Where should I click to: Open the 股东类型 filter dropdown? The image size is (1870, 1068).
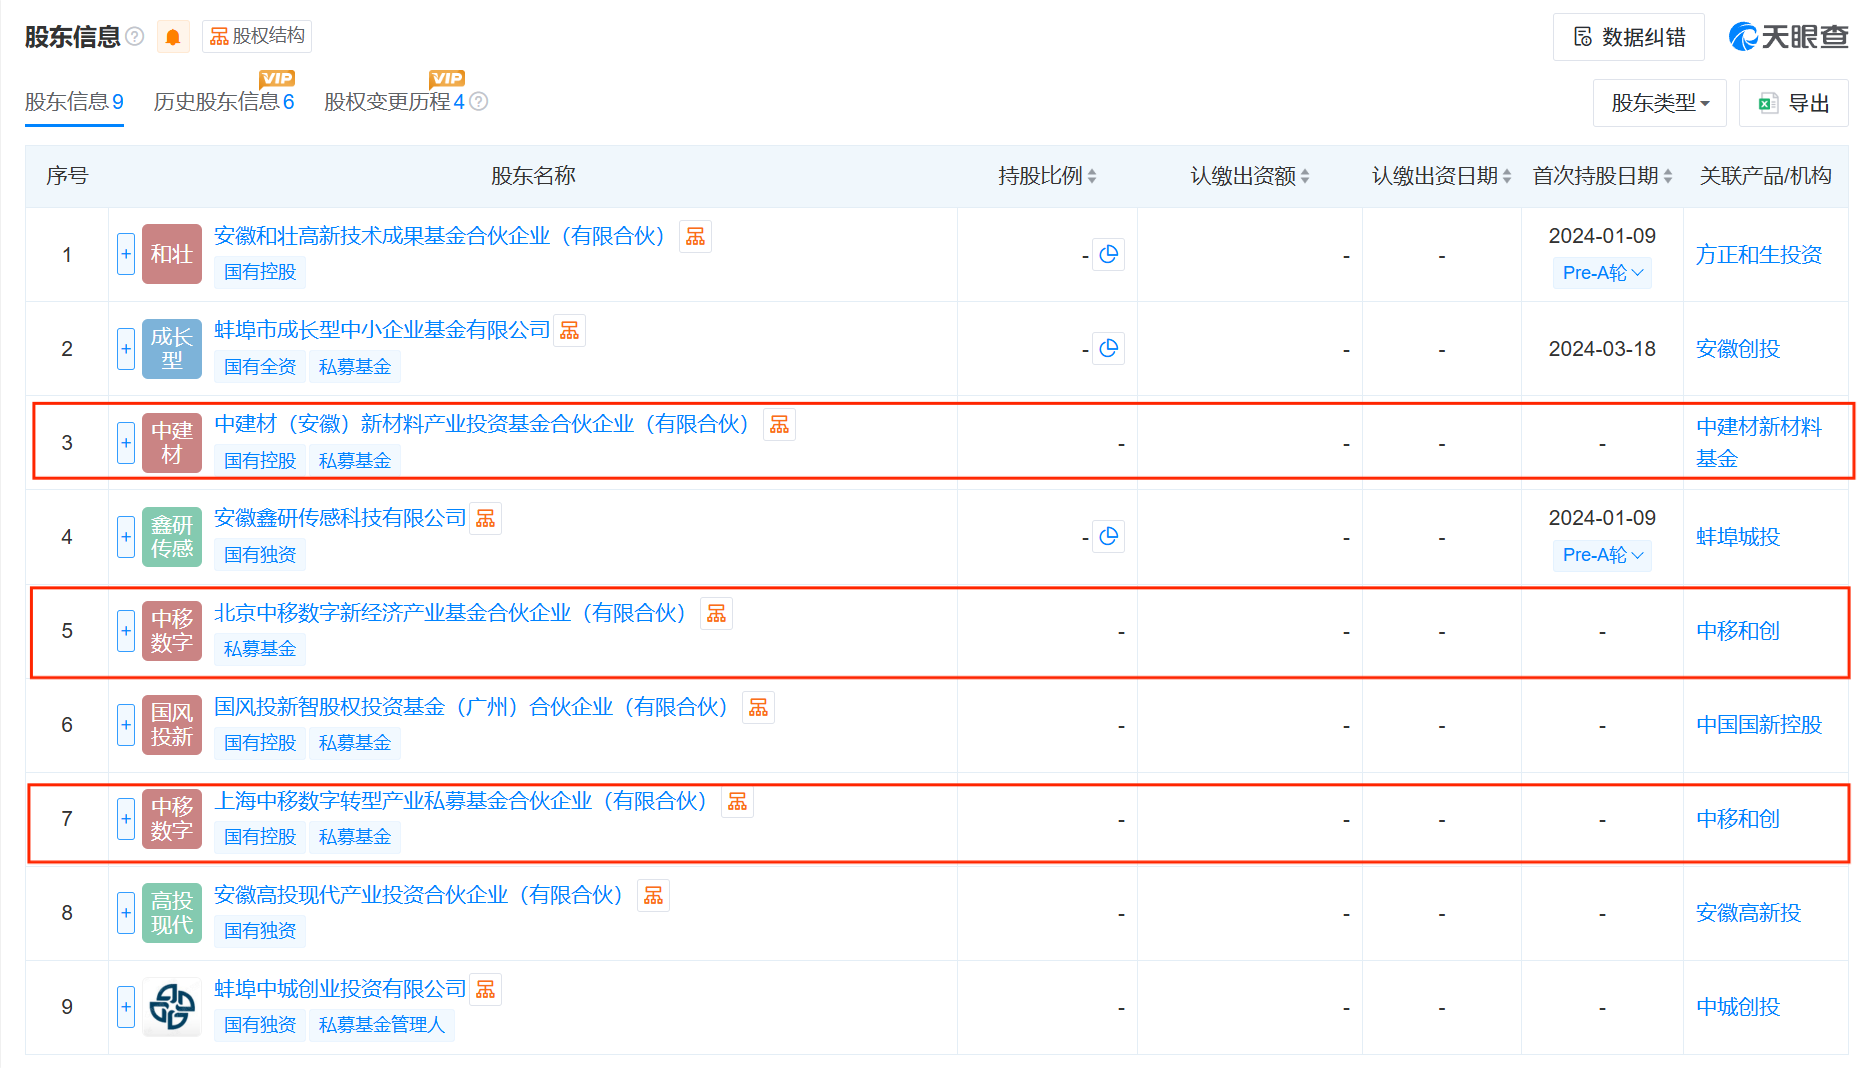tap(1660, 103)
